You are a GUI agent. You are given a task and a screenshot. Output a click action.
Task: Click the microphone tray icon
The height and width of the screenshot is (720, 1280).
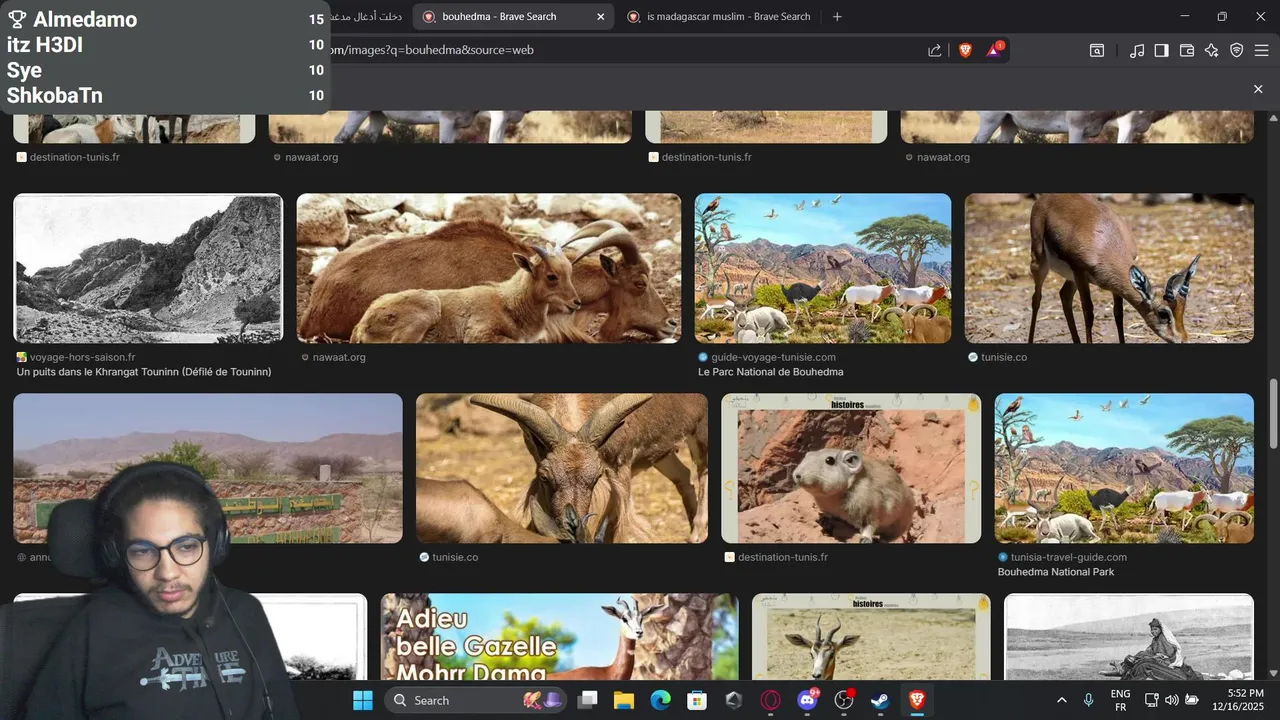[1088, 700]
